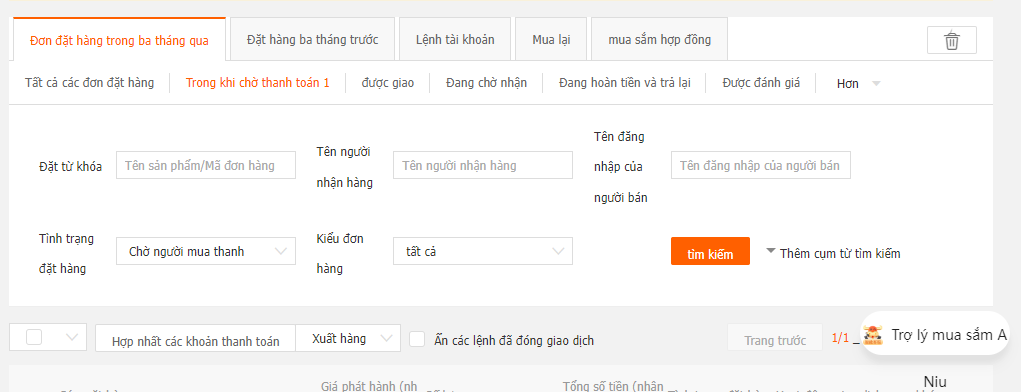
Task: Focus the Tên sản phẩm/Mã đơn hàng field
Action: (206, 165)
